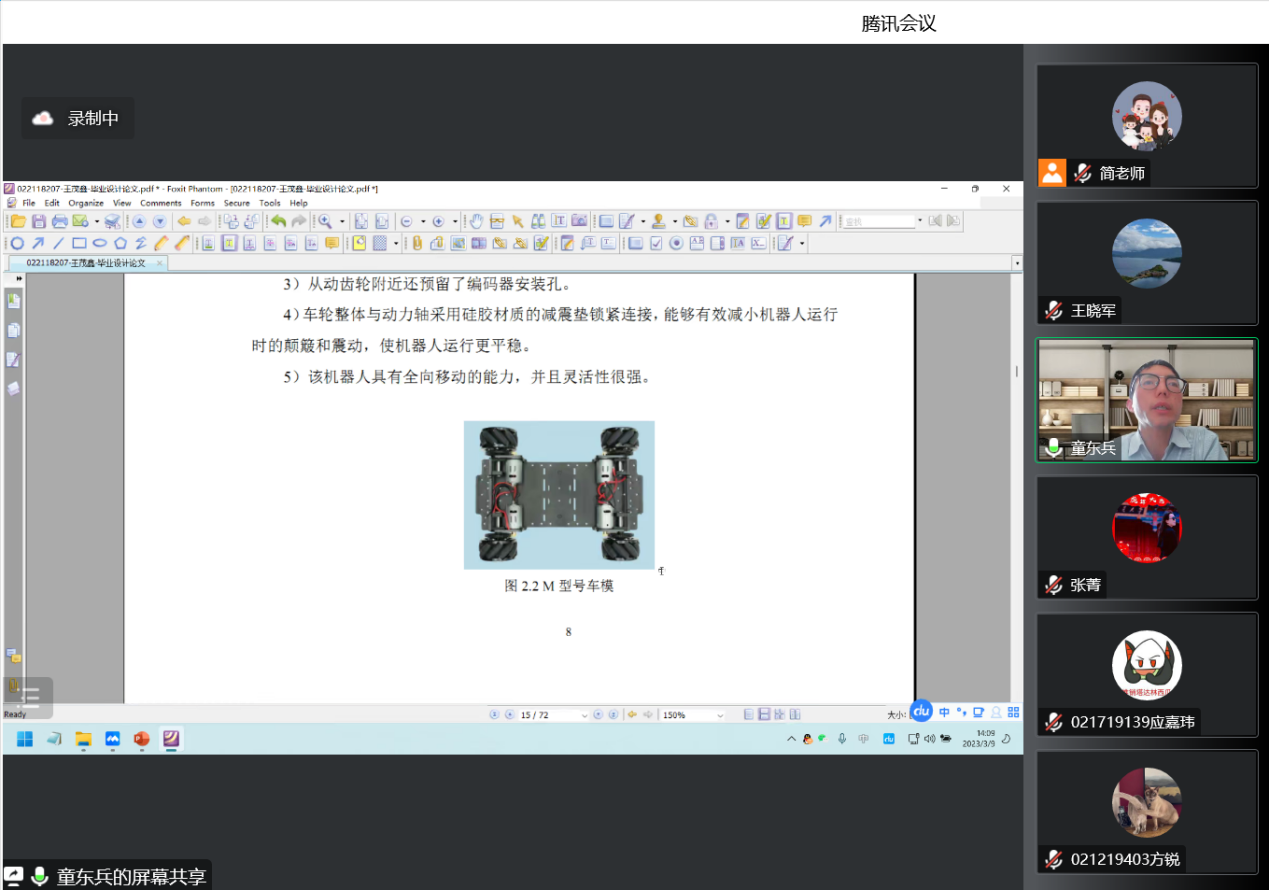Image resolution: width=1269 pixels, height=890 pixels.
Task: Open the page number 15 / 72 dropdown
Action: tap(583, 715)
